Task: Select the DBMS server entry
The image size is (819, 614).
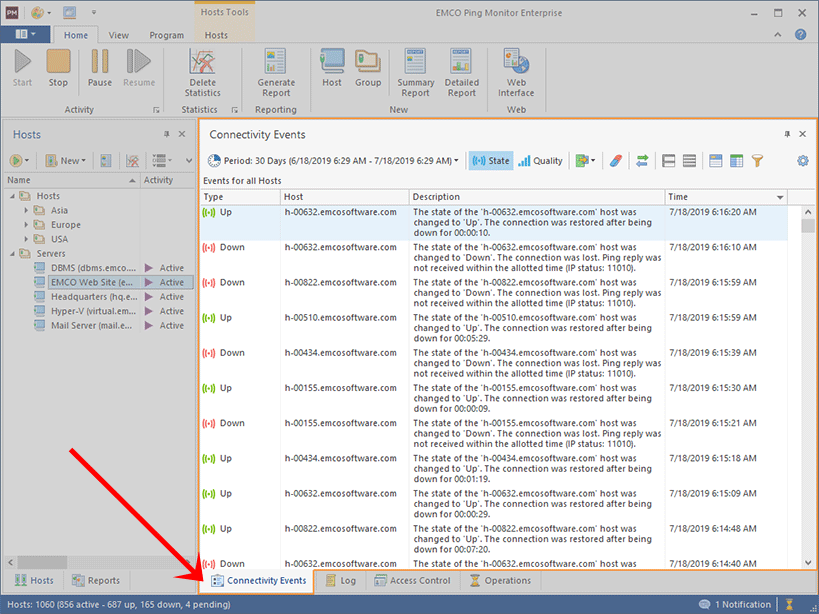Action: [93, 268]
